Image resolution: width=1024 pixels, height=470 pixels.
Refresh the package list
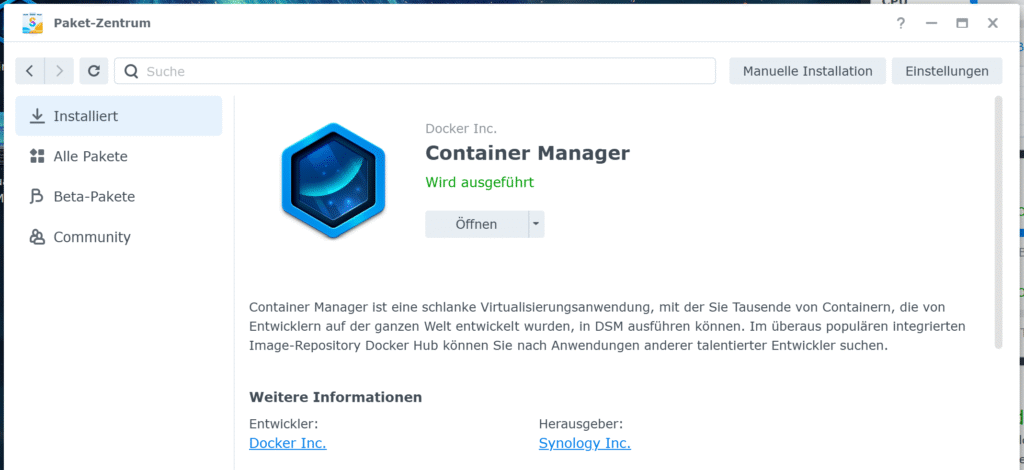point(93,71)
